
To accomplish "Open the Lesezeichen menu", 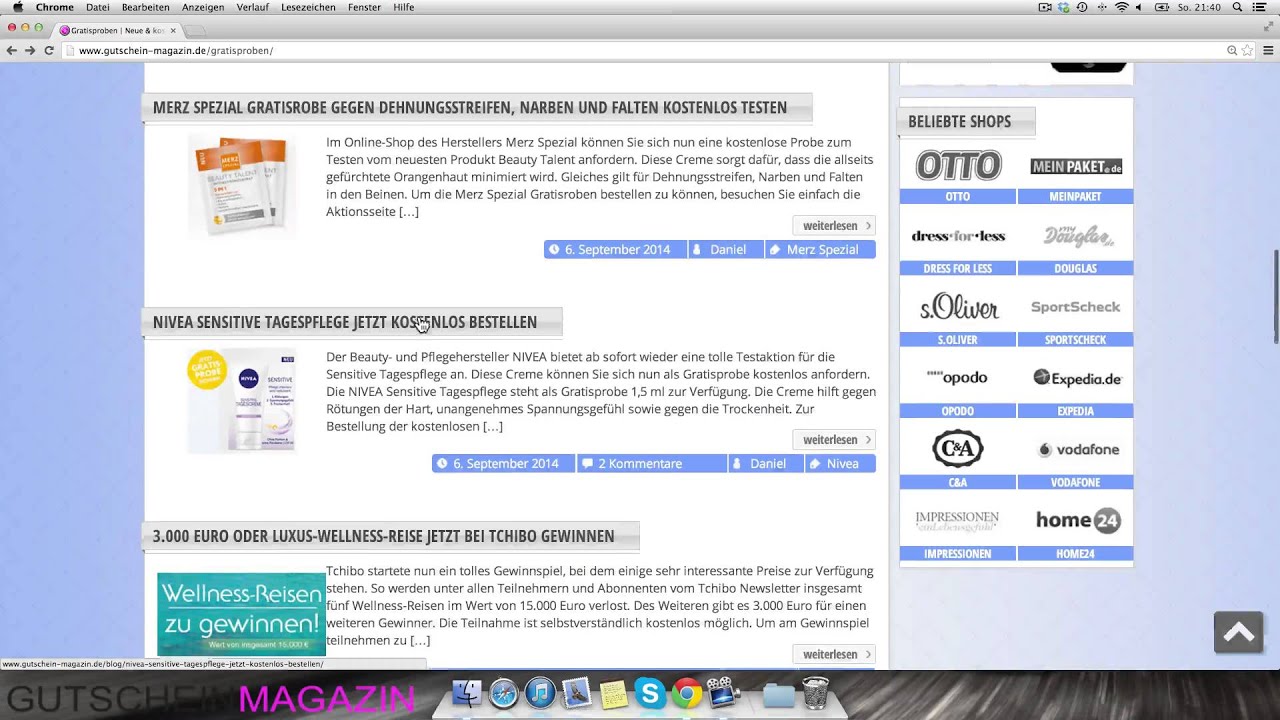I will point(309,7).
